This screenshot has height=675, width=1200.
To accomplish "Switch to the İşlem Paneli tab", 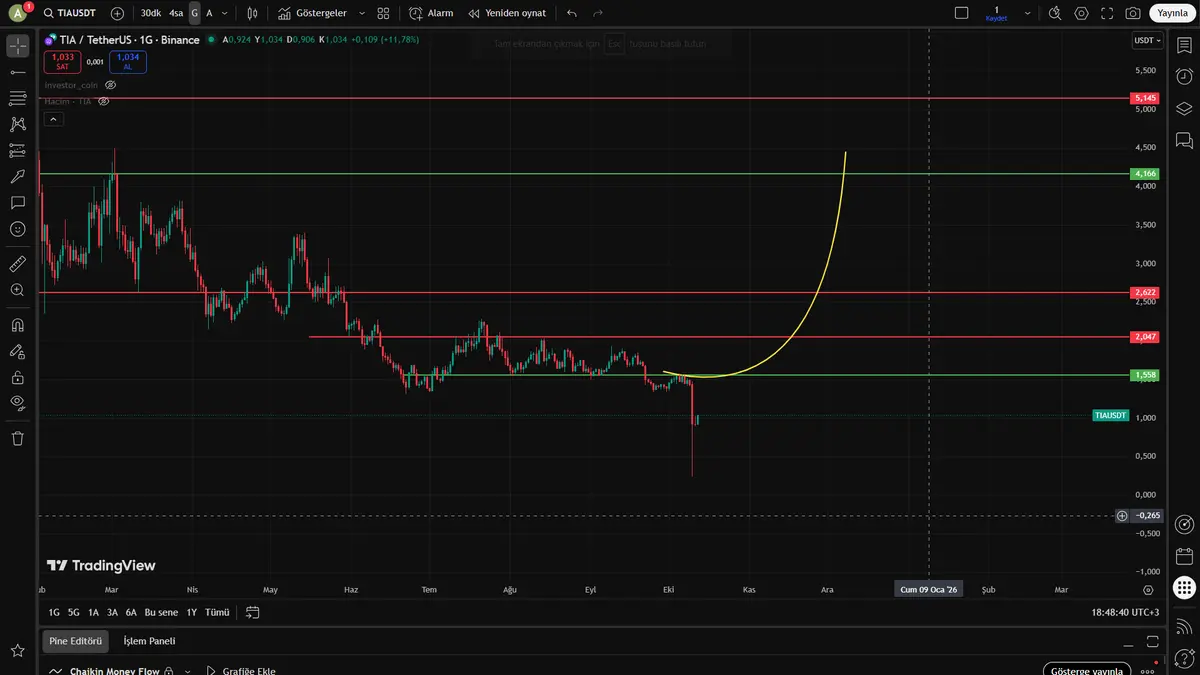I will click(x=149, y=641).
